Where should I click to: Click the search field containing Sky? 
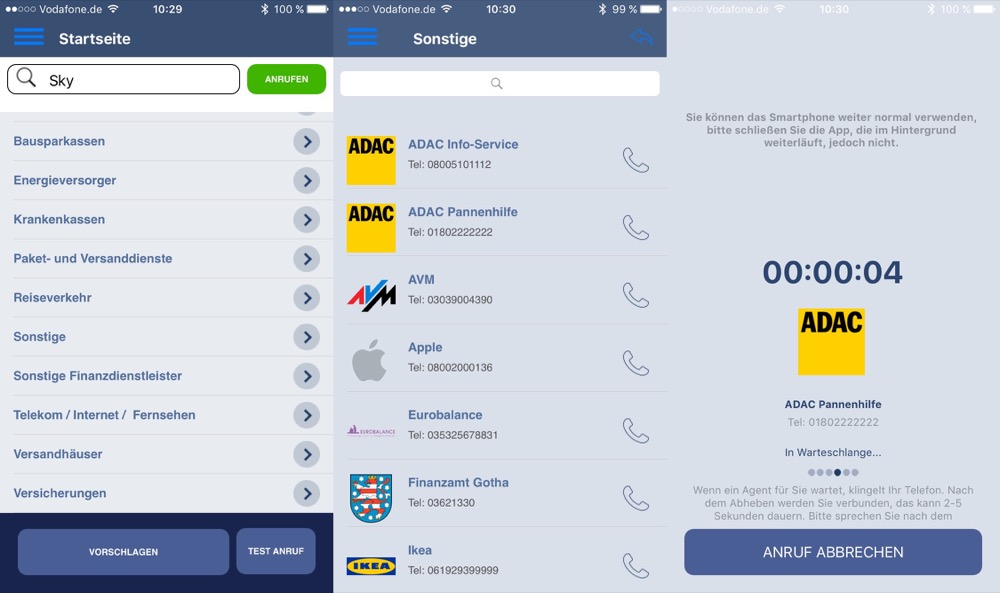tap(124, 79)
